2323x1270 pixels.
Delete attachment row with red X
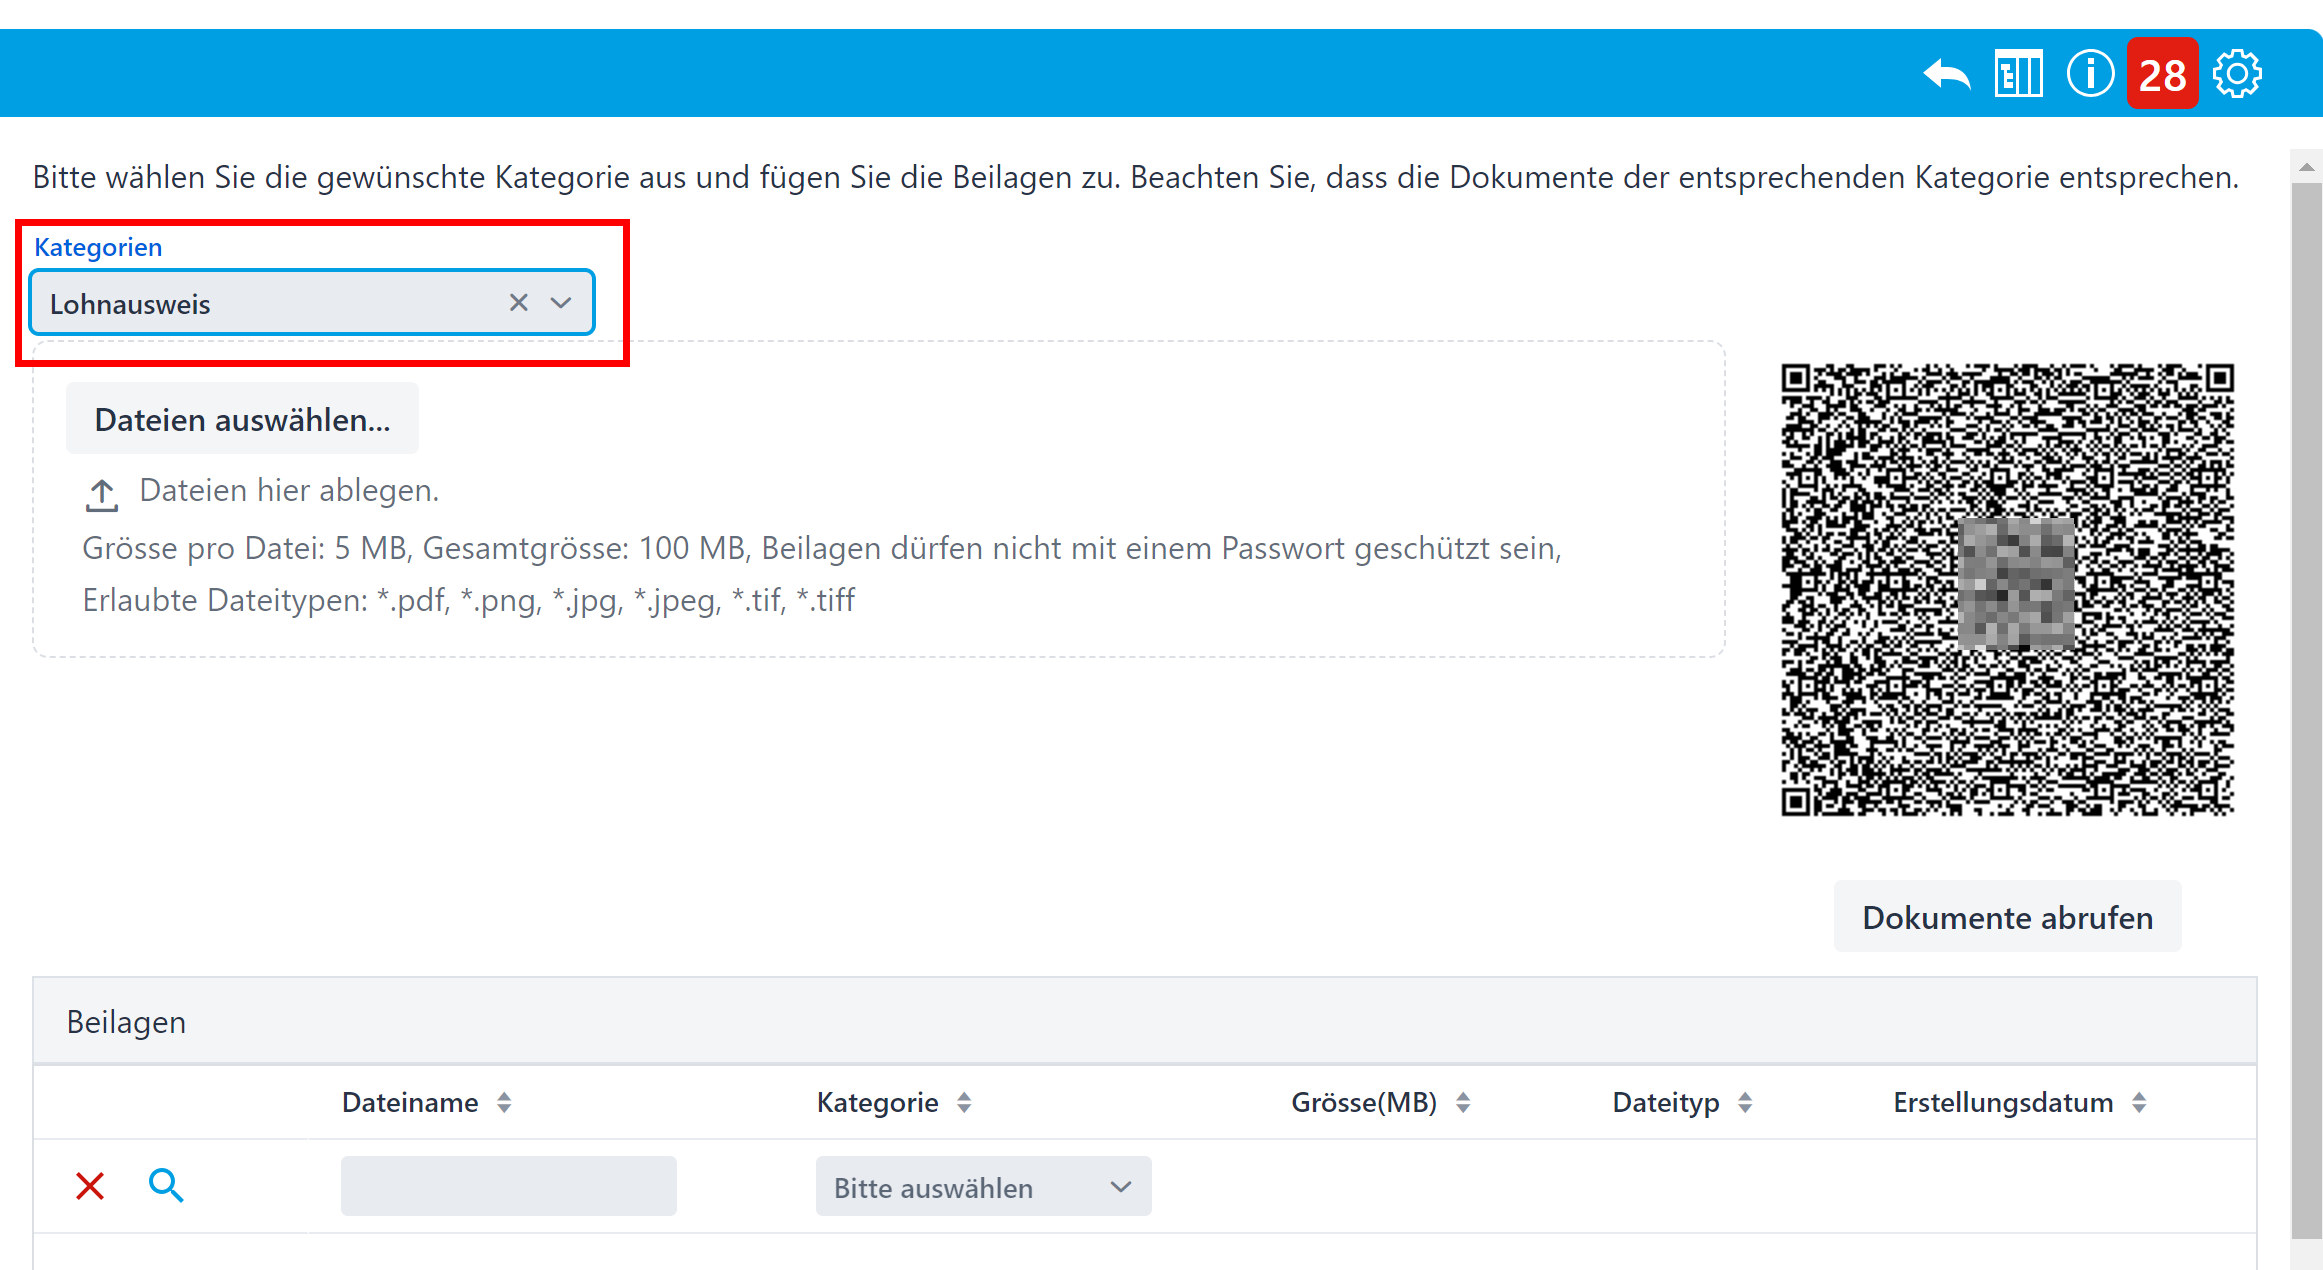pyautogui.click(x=90, y=1186)
